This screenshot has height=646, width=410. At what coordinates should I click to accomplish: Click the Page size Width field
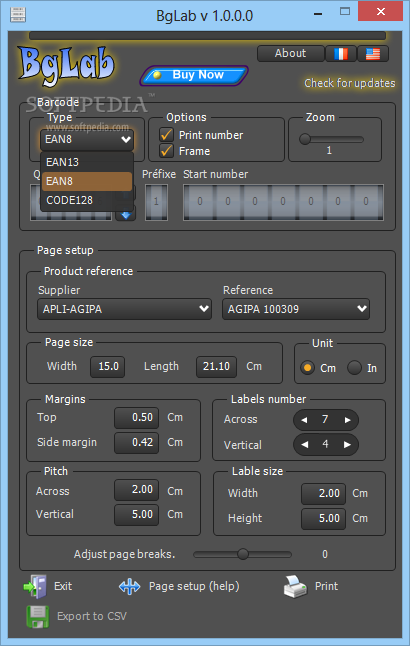(x=108, y=367)
